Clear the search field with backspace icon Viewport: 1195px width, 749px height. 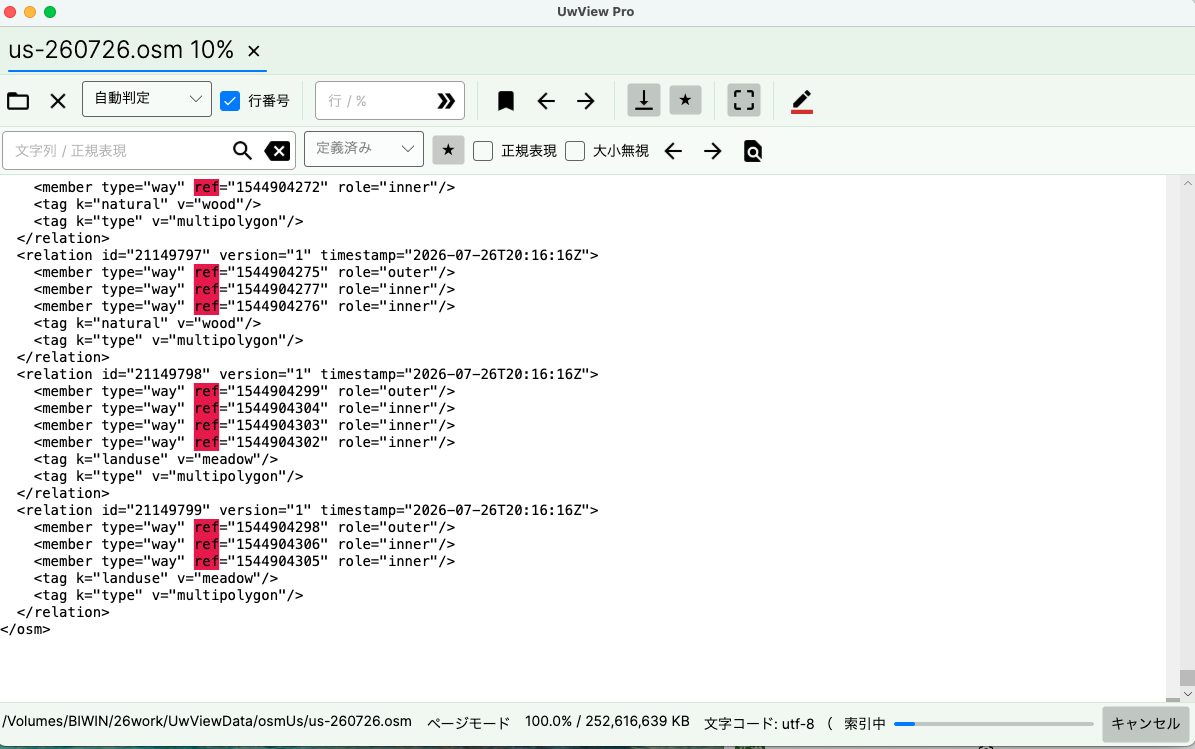click(277, 151)
